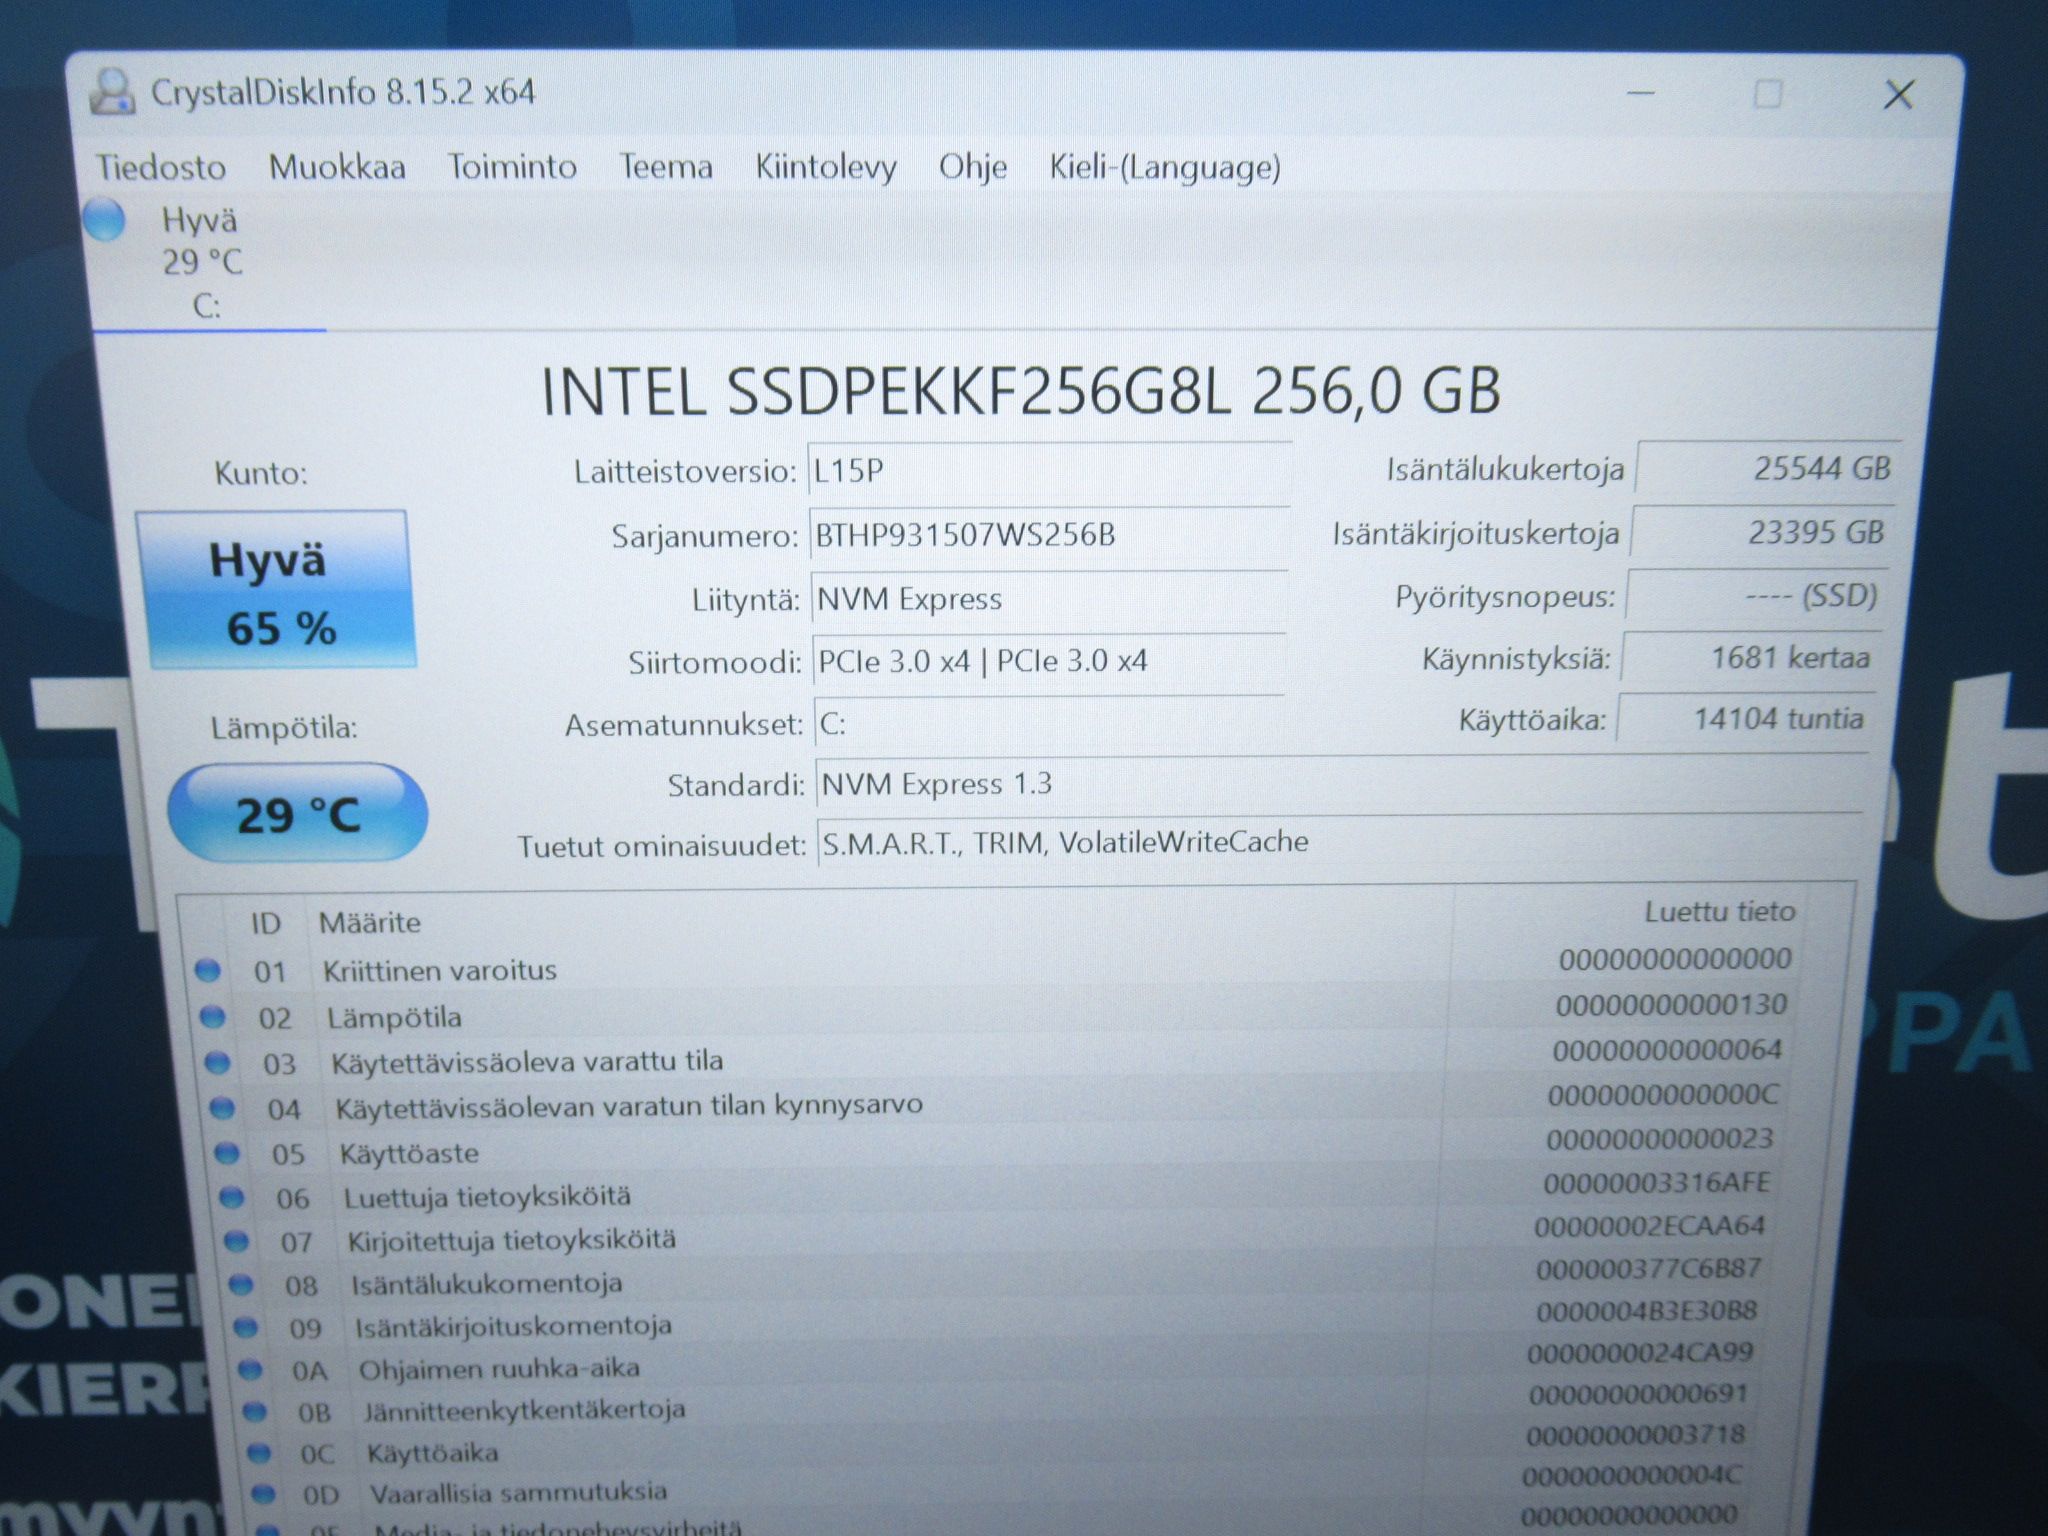Open the Kiintolevy menu
This screenshot has width=2048, height=1536.
point(826,167)
